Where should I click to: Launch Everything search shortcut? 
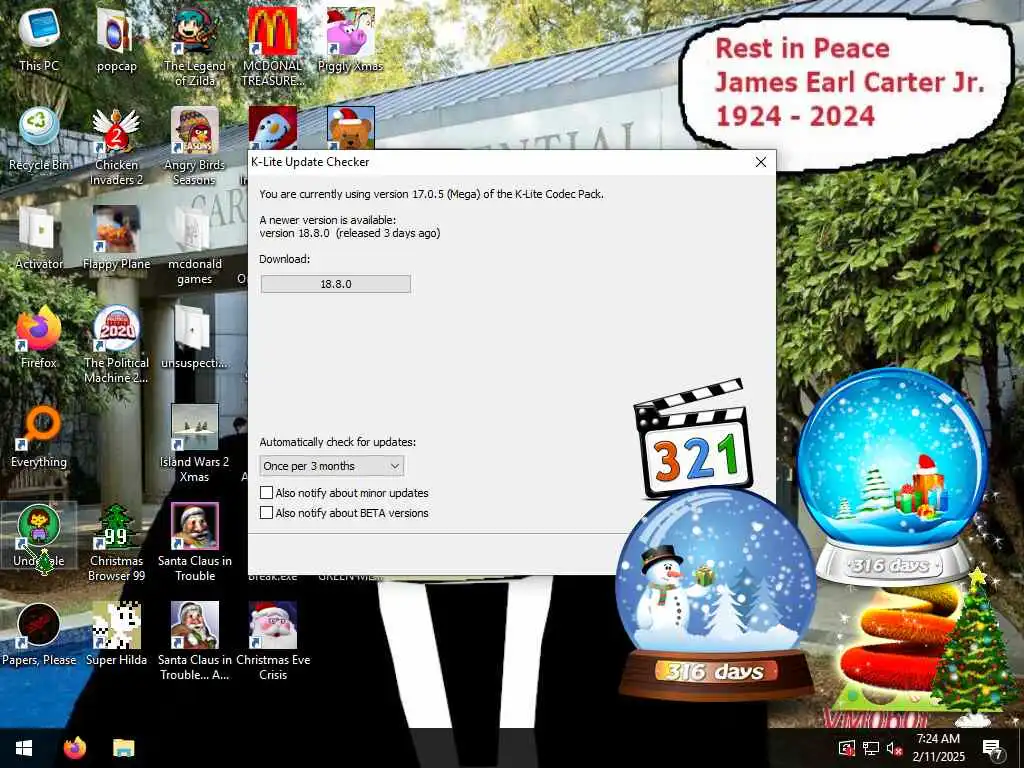point(39,436)
